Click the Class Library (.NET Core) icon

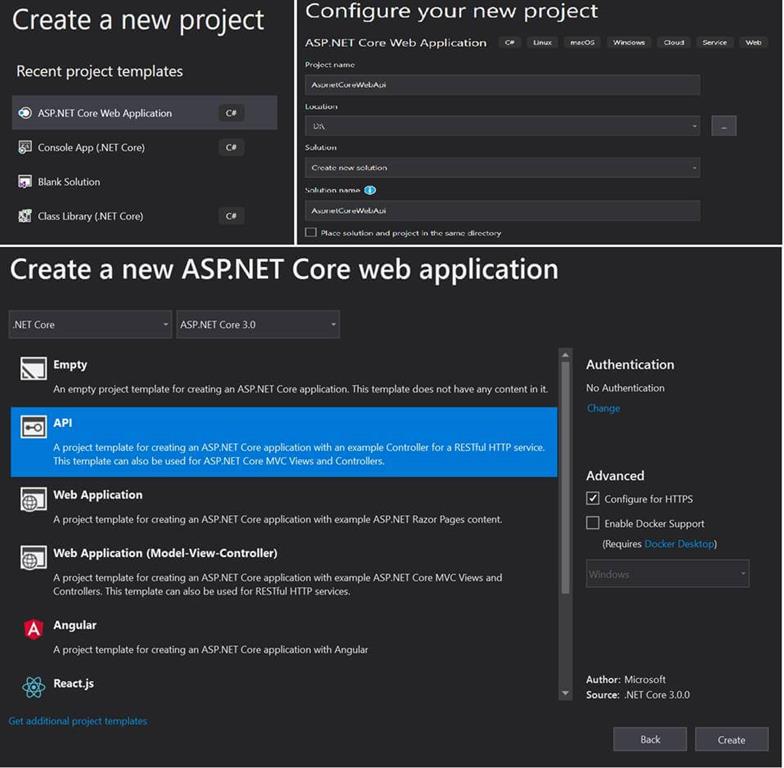click(x=24, y=216)
